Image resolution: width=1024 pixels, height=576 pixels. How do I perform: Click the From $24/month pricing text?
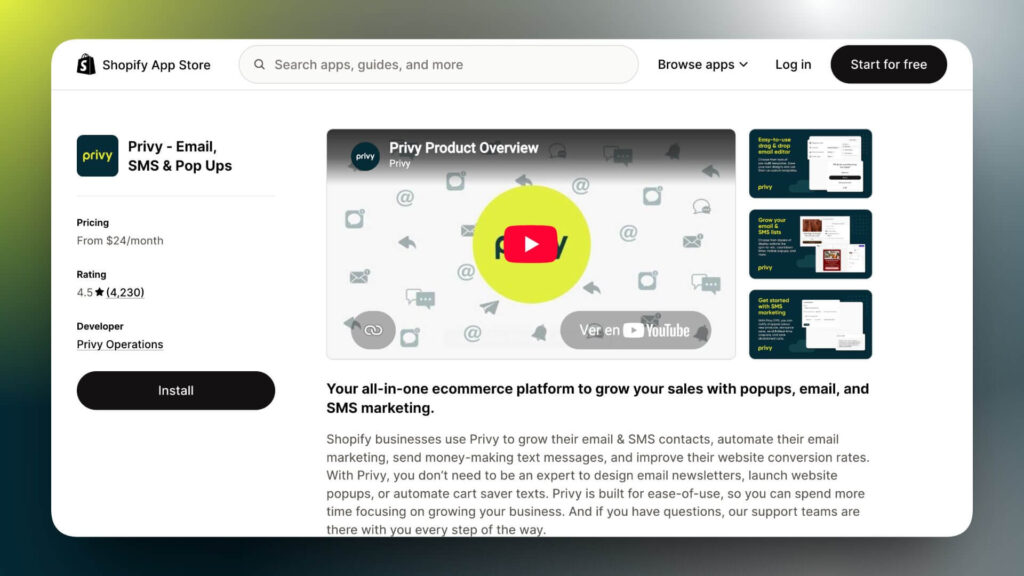120,240
